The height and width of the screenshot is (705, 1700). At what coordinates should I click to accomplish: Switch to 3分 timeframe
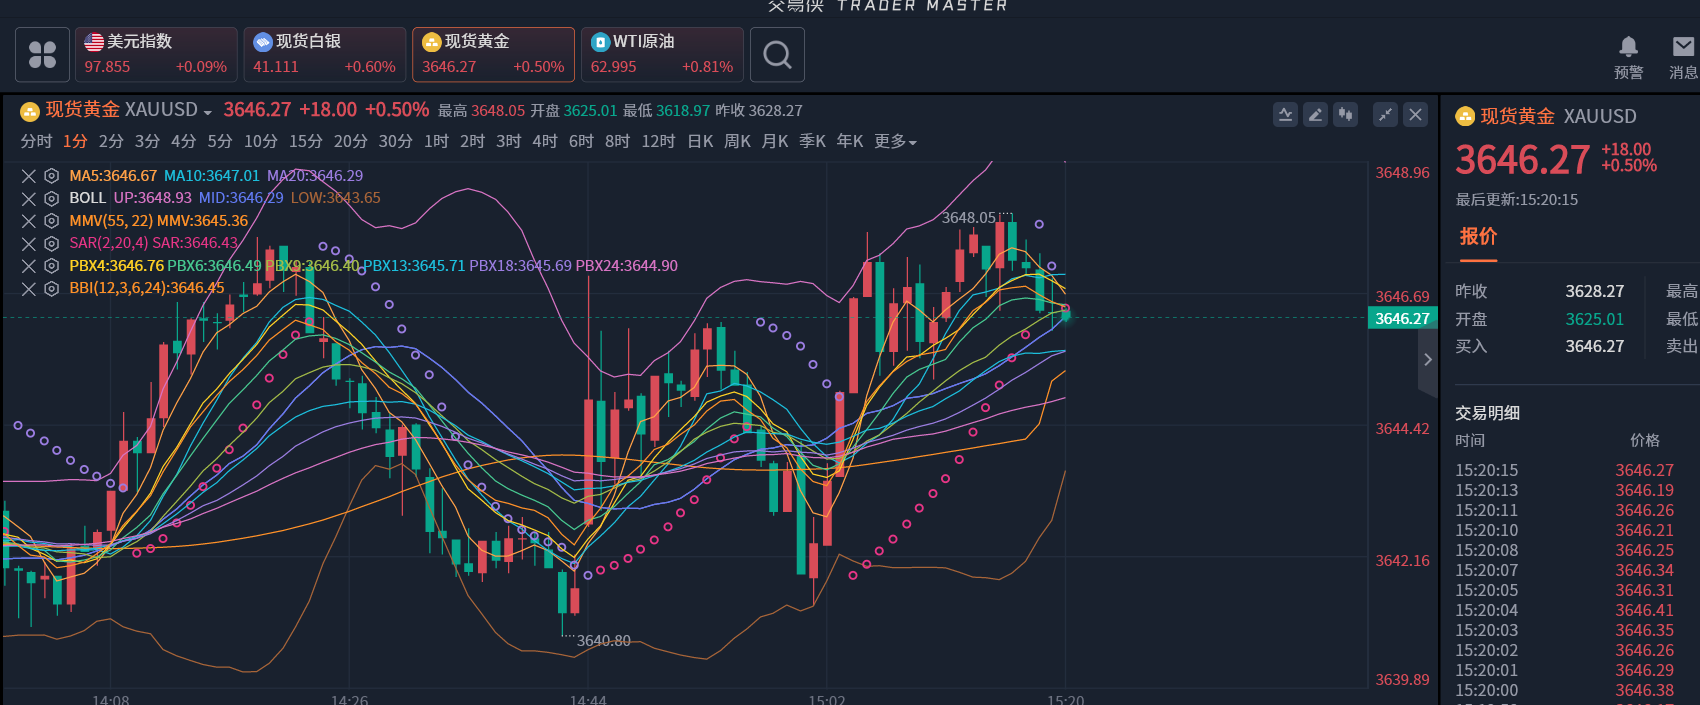[147, 142]
